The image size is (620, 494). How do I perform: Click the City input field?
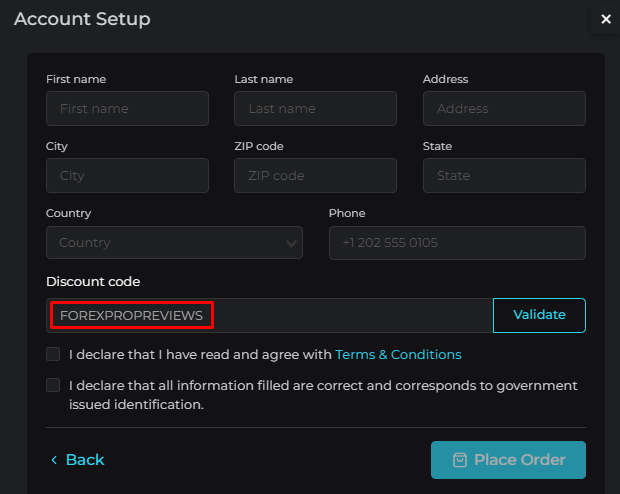[127, 175]
